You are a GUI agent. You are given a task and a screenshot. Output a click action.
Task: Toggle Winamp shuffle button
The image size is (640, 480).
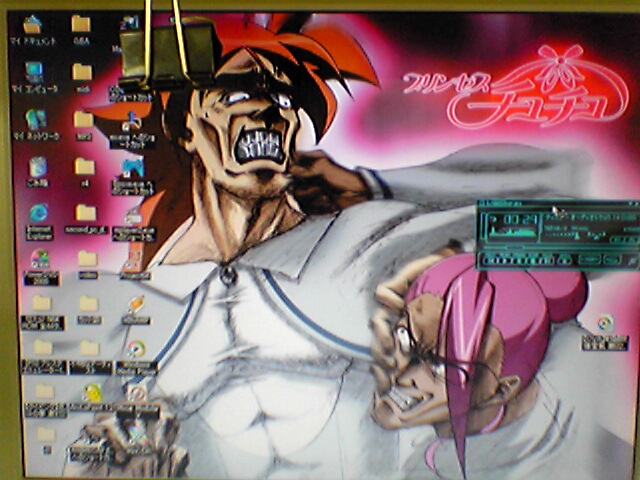(x=590, y=260)
